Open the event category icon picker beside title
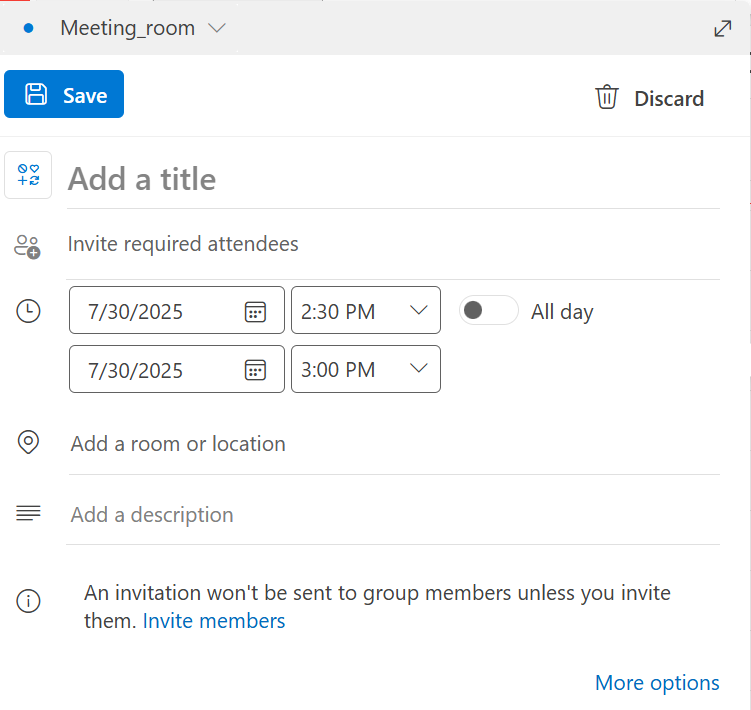The height and width of the screenshot is (710, 751). [28, 175]
